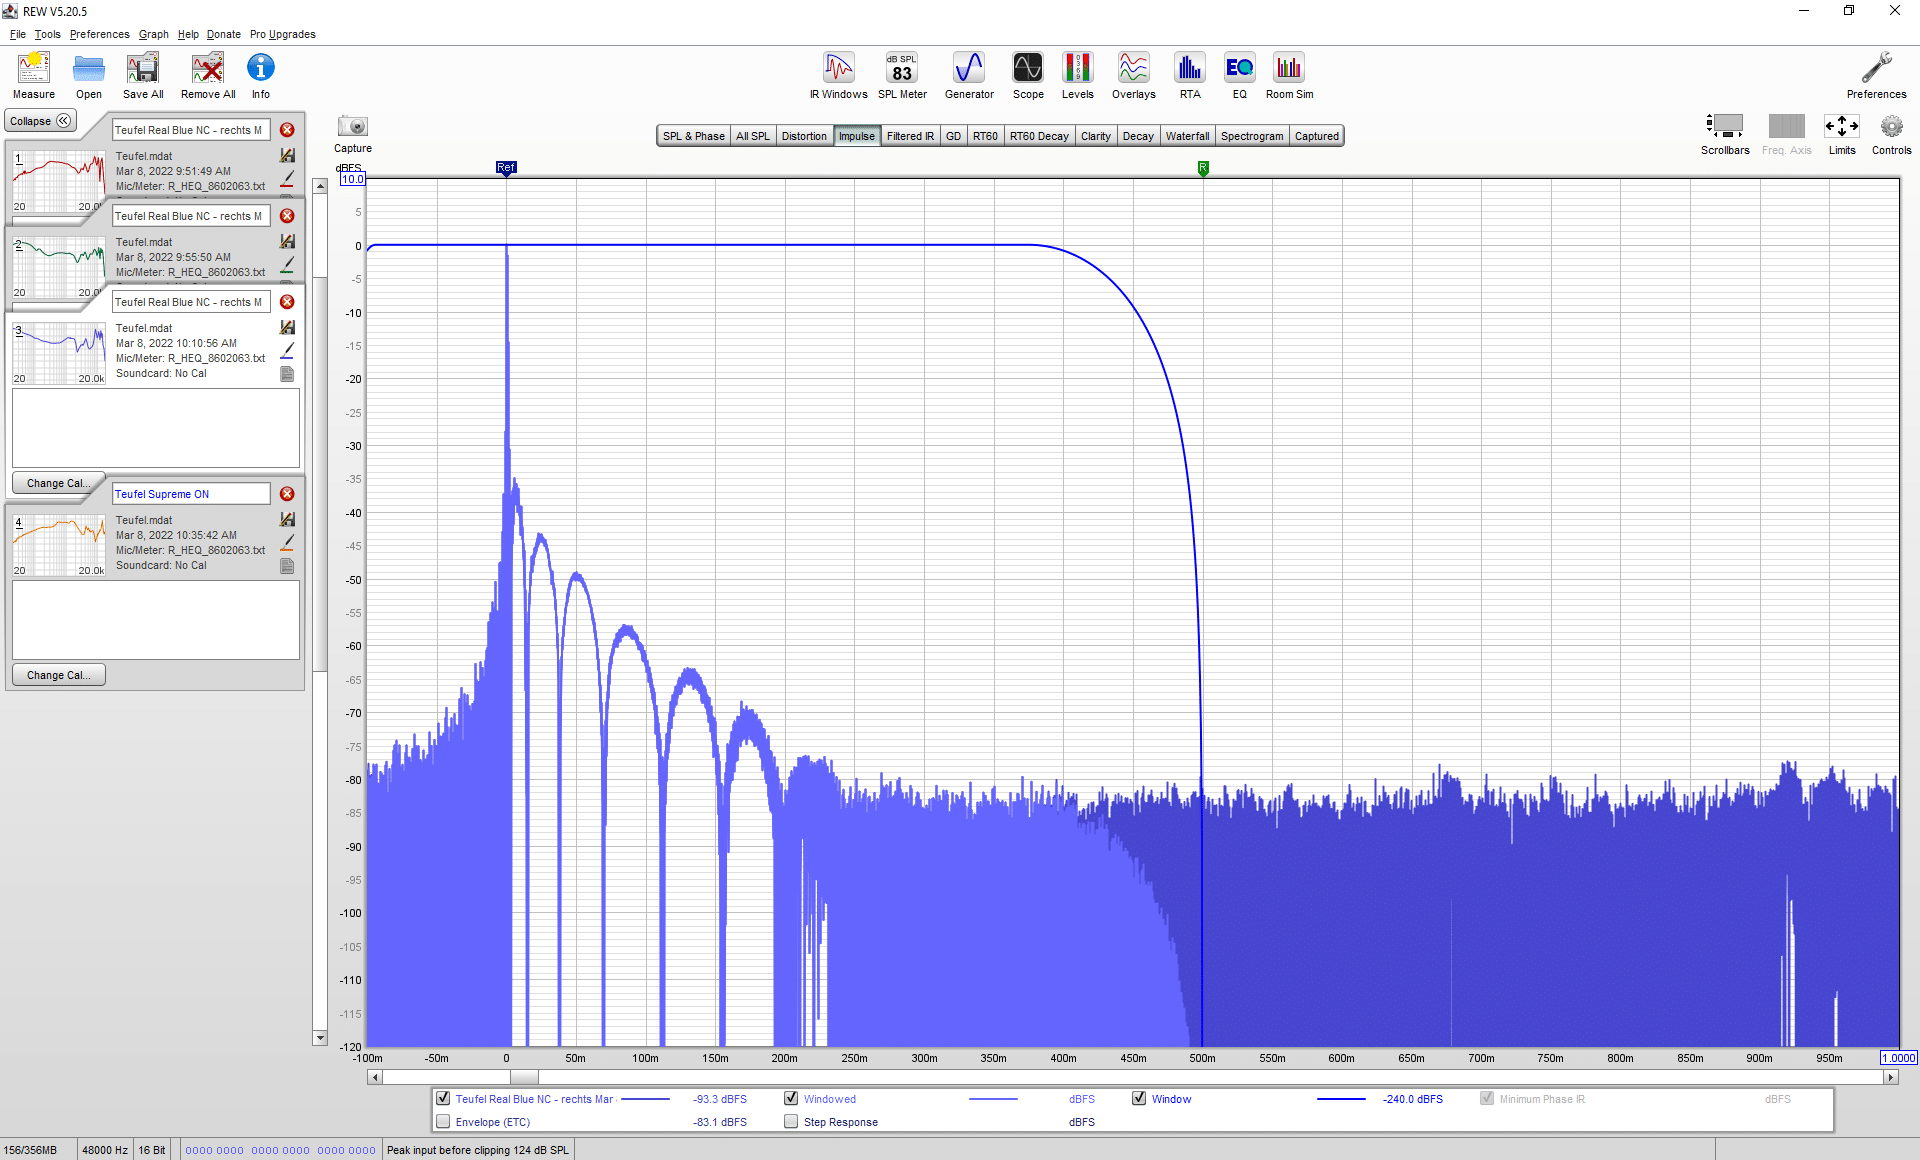1920x1160 pixels.
Task: Select measurement 1 thumbnail
Action: [58, 181]
